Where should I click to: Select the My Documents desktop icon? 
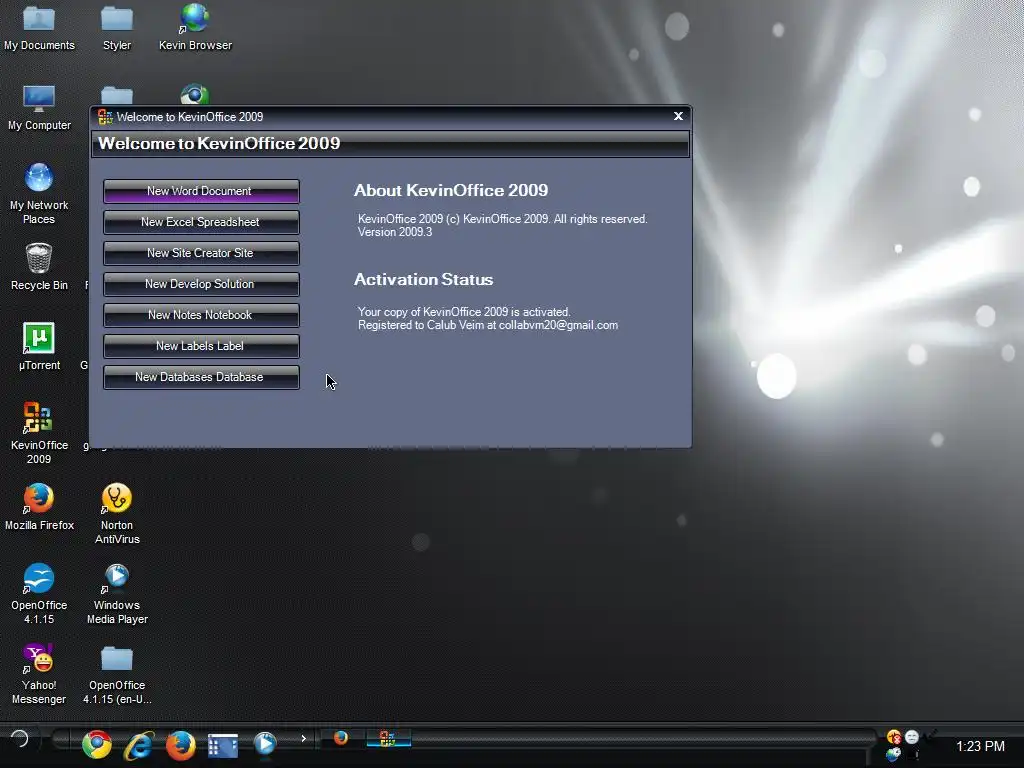(x=39, y=28)
